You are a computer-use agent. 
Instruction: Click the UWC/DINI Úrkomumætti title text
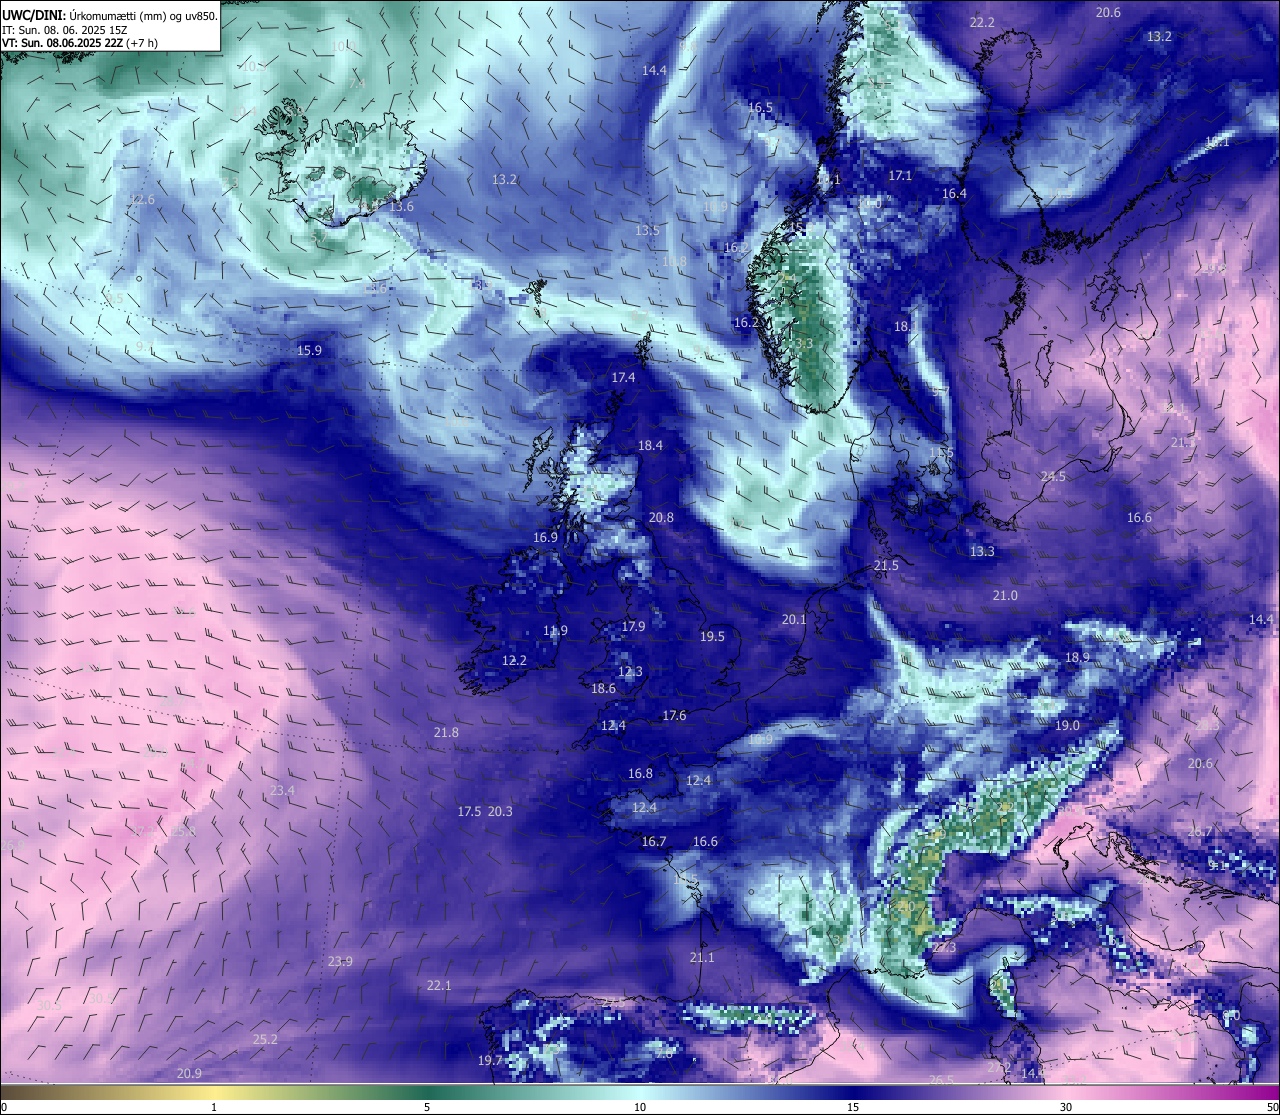[x=109, y=15]
